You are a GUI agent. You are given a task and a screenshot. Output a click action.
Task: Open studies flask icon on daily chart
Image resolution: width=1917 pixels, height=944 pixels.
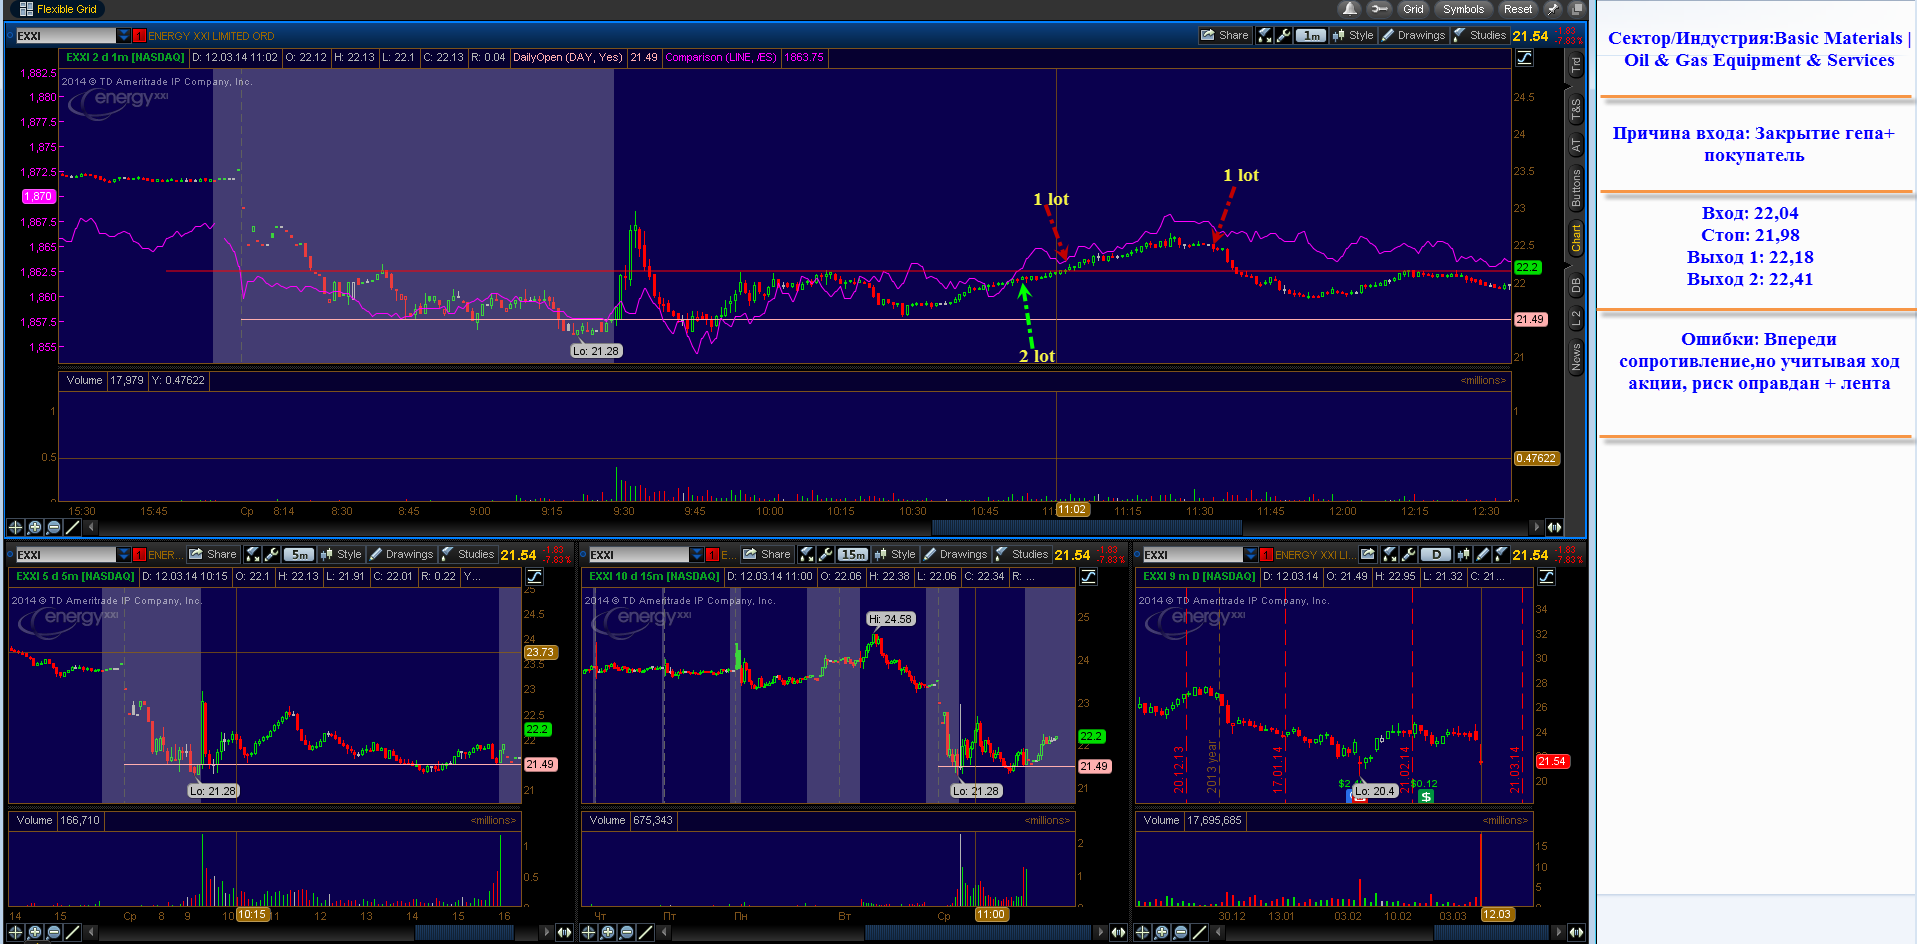click(1501, 554)
